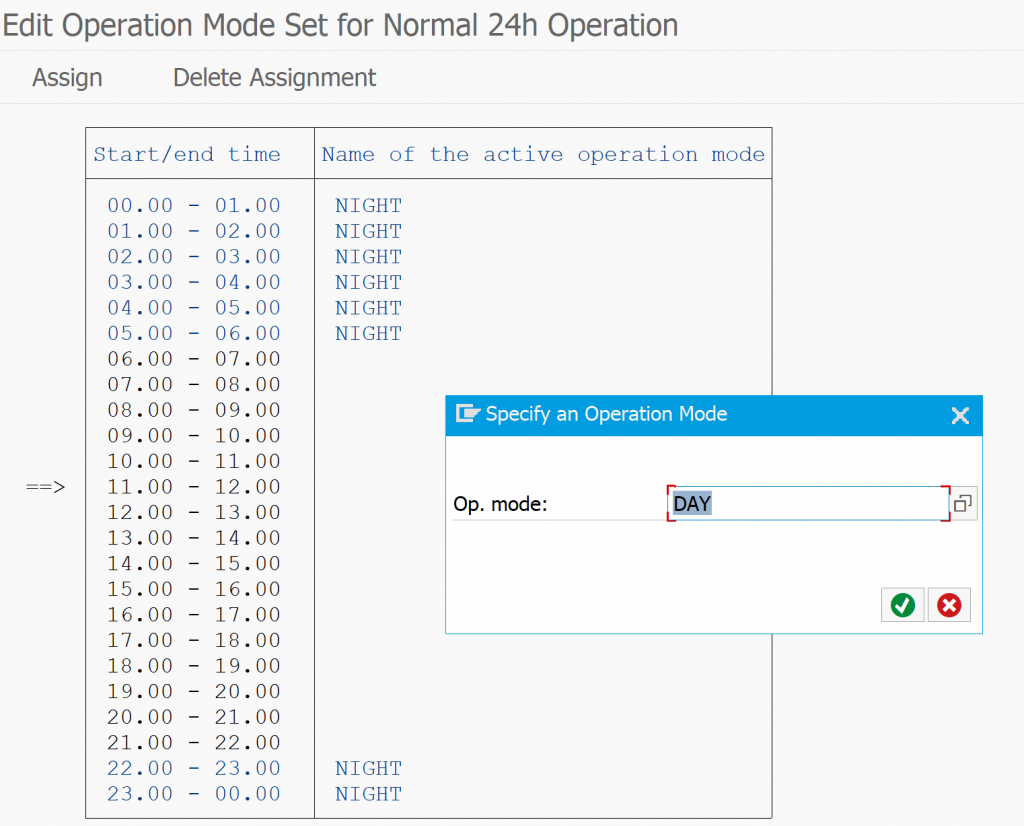Confirm the operation mode with green checkmark
The image size is (1024, 826).
[902, 605]
